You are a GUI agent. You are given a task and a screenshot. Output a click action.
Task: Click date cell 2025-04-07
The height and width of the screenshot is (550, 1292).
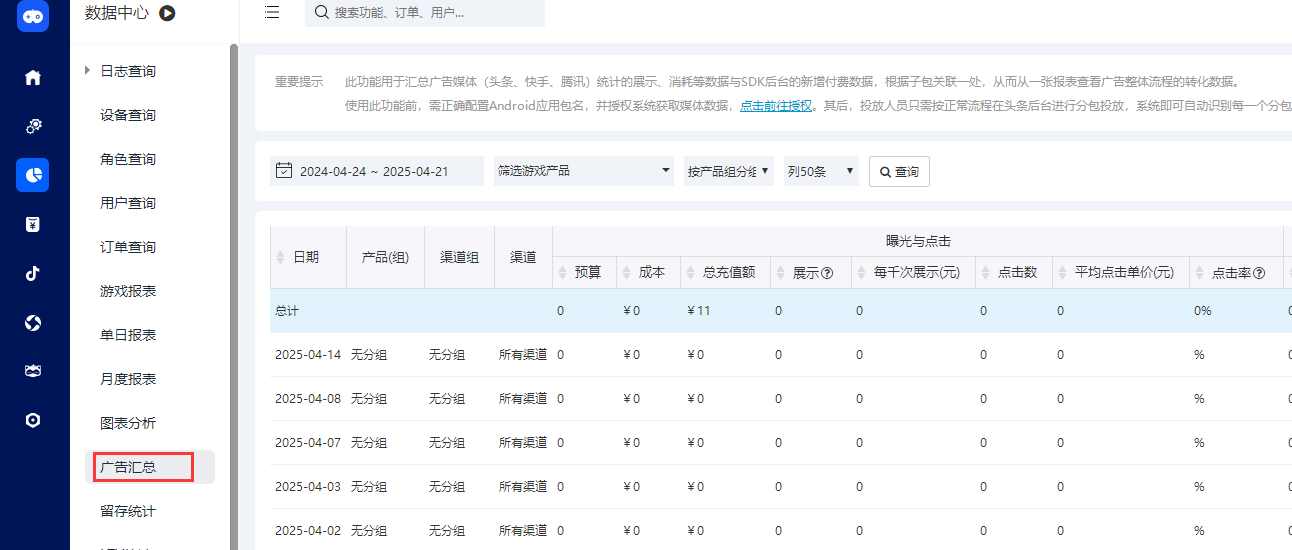click(308, 443)
